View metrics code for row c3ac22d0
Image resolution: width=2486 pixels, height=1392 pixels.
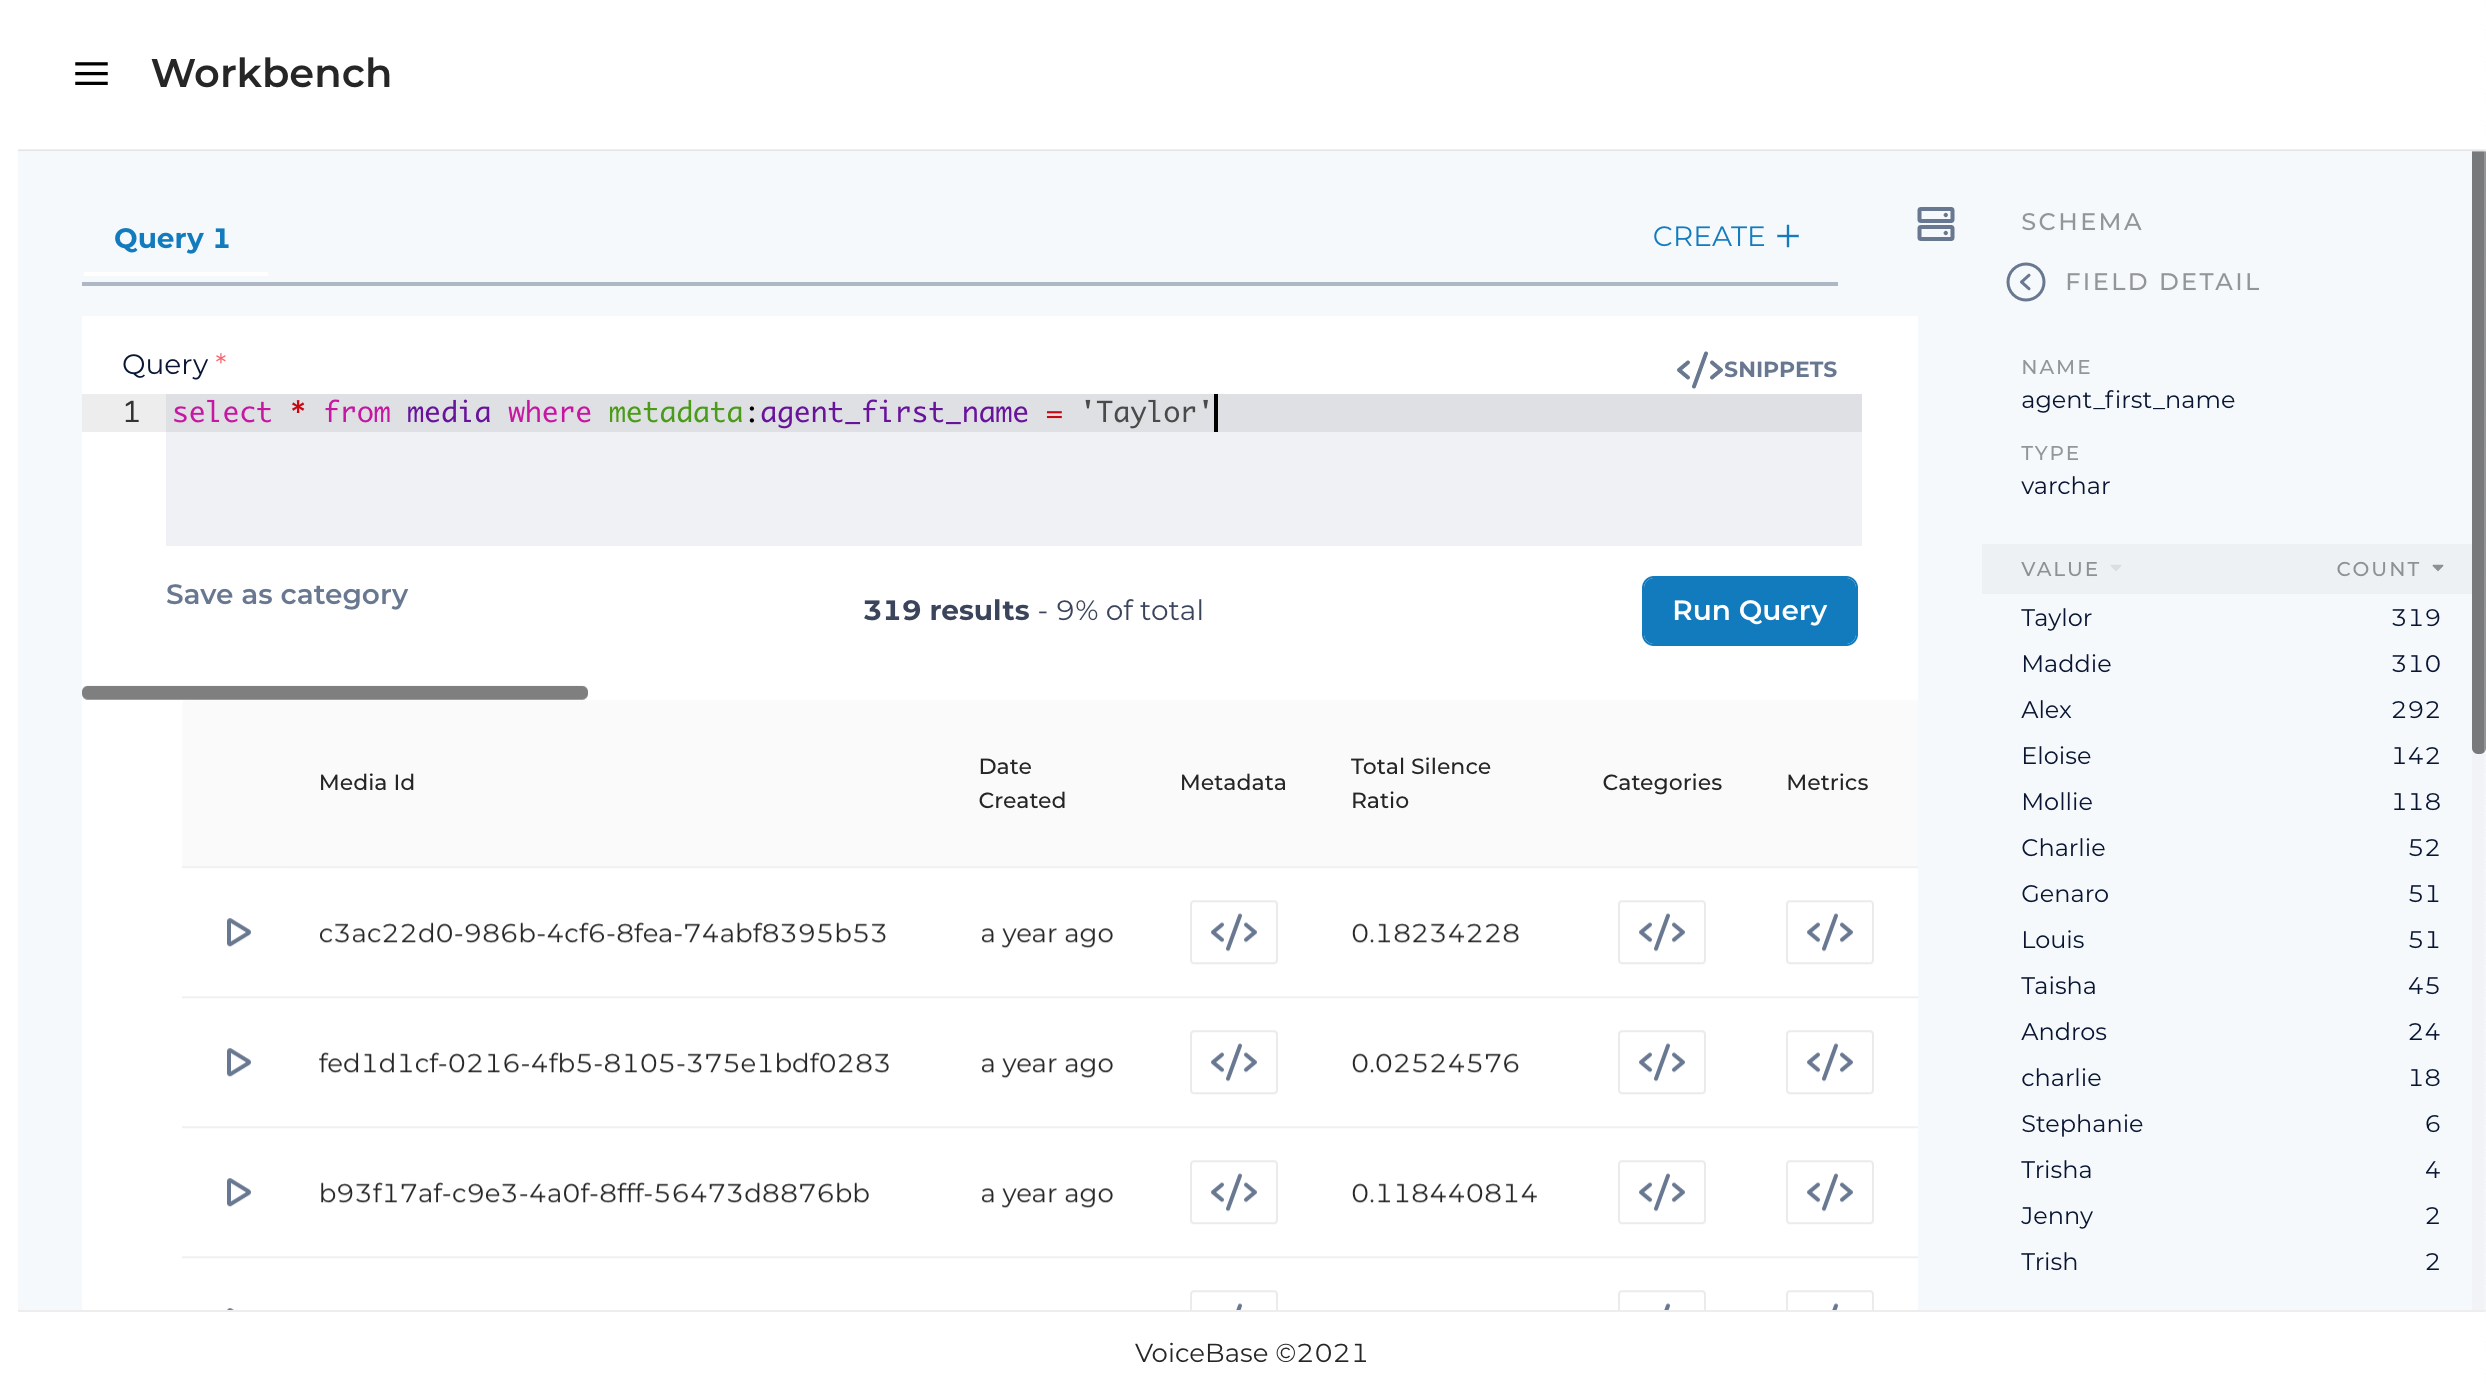point(1829,933)
